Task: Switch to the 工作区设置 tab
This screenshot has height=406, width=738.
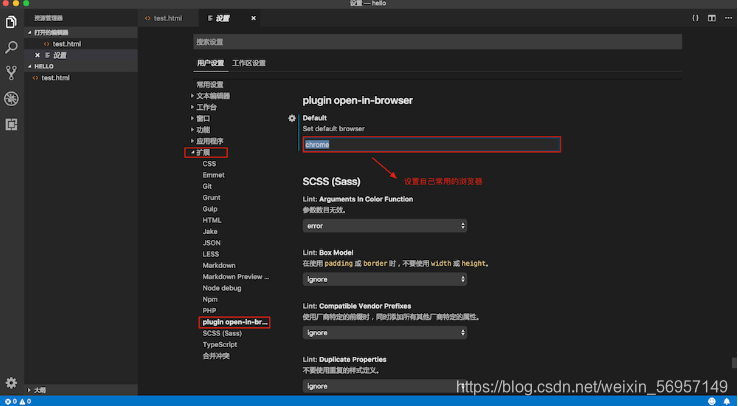Action: click(x=249, y=63)
